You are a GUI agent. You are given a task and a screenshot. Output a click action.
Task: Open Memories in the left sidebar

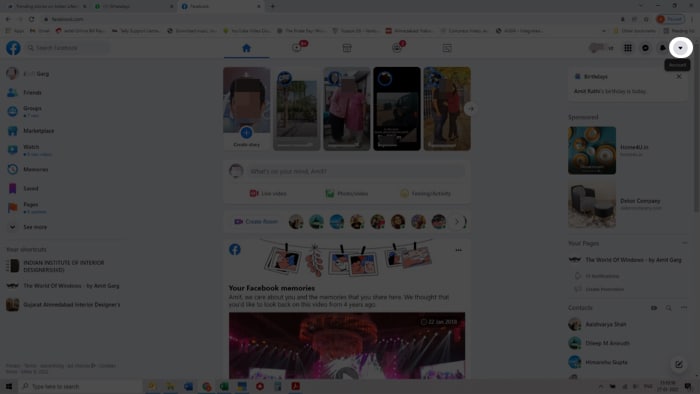click(x=35, y=170)
